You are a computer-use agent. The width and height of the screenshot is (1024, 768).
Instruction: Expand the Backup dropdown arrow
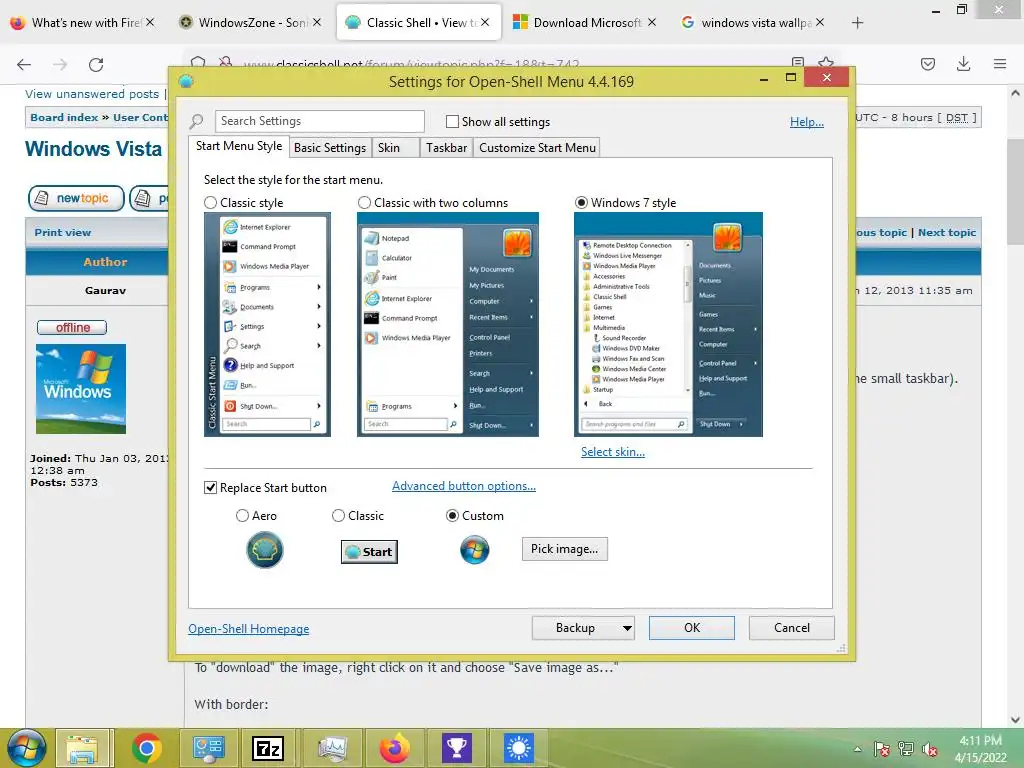[x=627, y=628]
